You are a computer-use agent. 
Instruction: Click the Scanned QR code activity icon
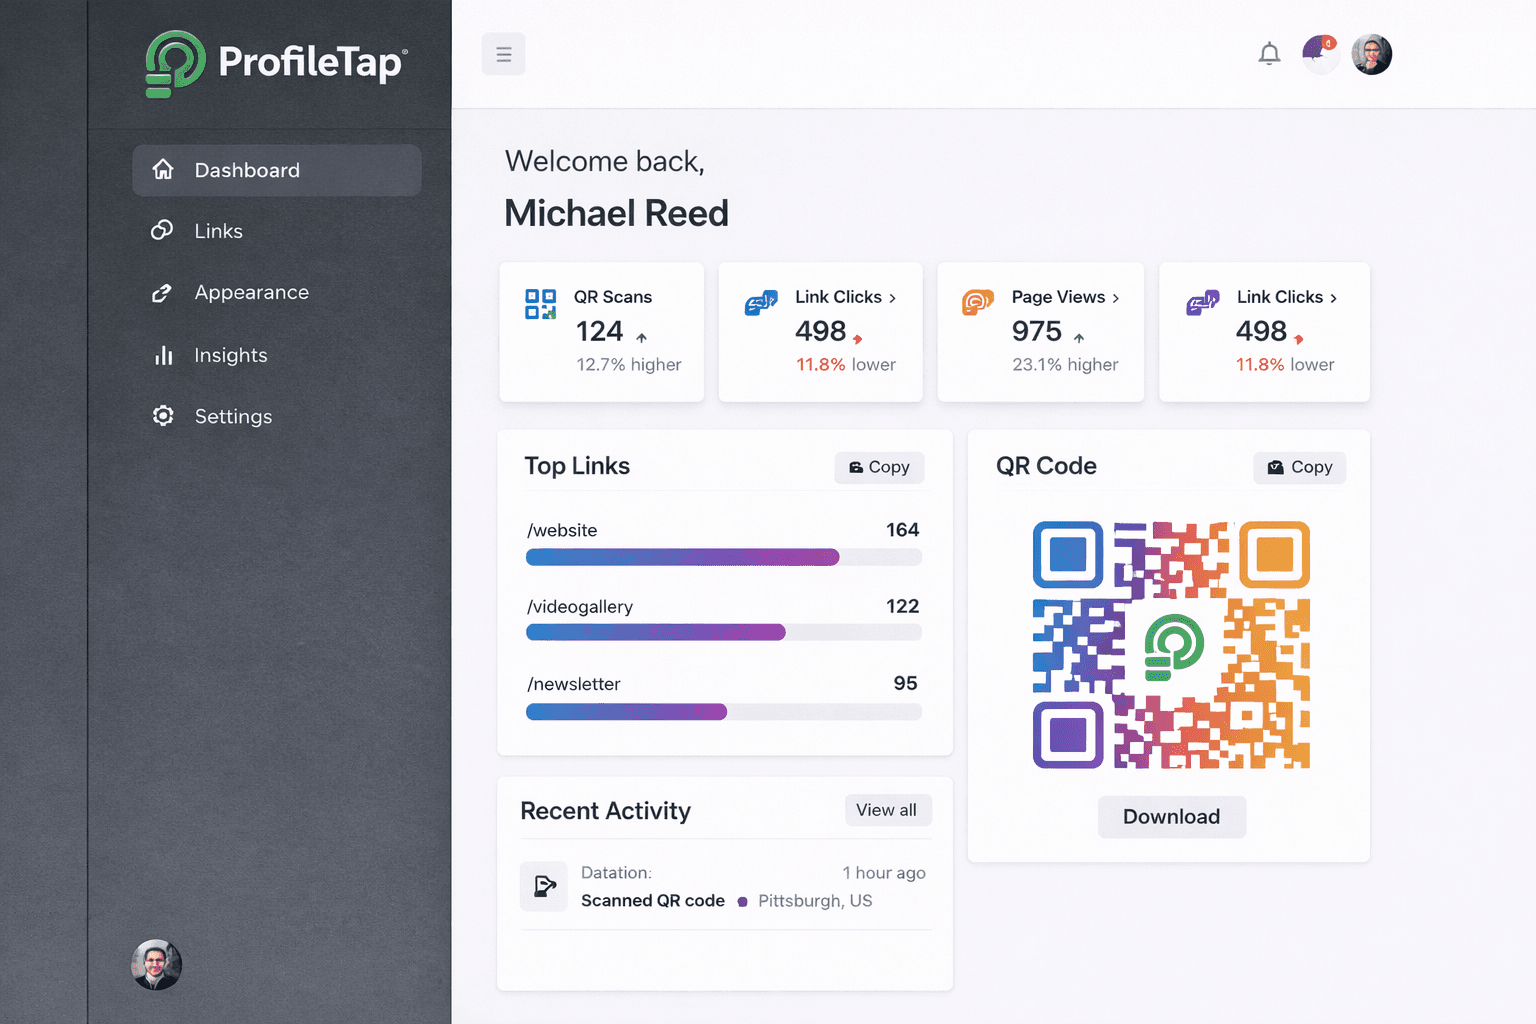(543, 886)
